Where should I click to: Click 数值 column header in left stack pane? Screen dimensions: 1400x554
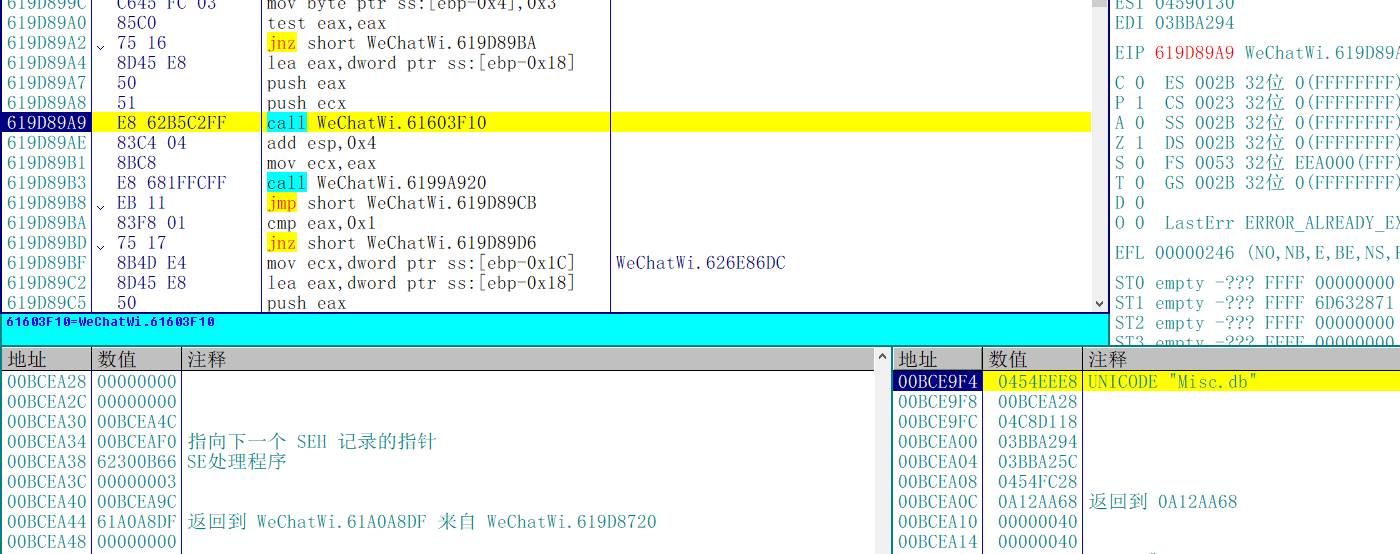[137, 359]
